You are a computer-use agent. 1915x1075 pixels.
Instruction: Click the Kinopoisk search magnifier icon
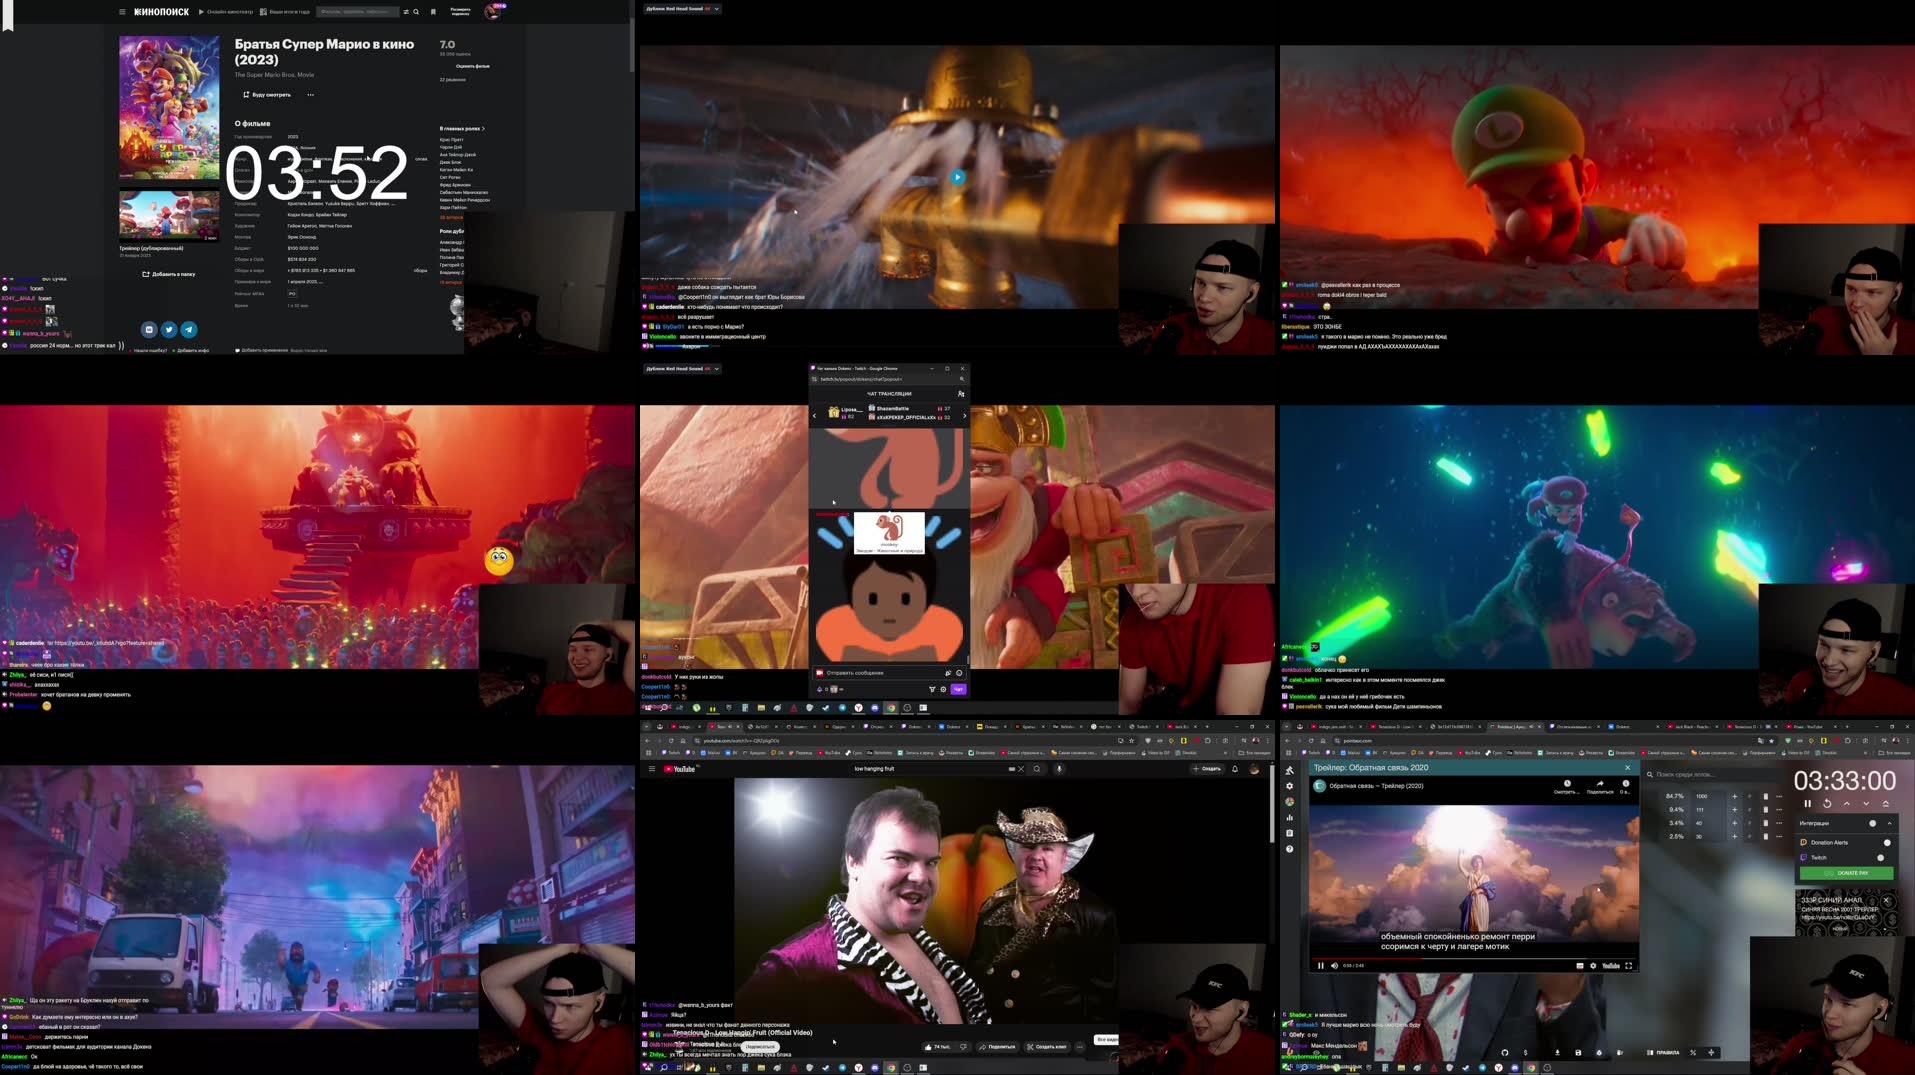416,12
